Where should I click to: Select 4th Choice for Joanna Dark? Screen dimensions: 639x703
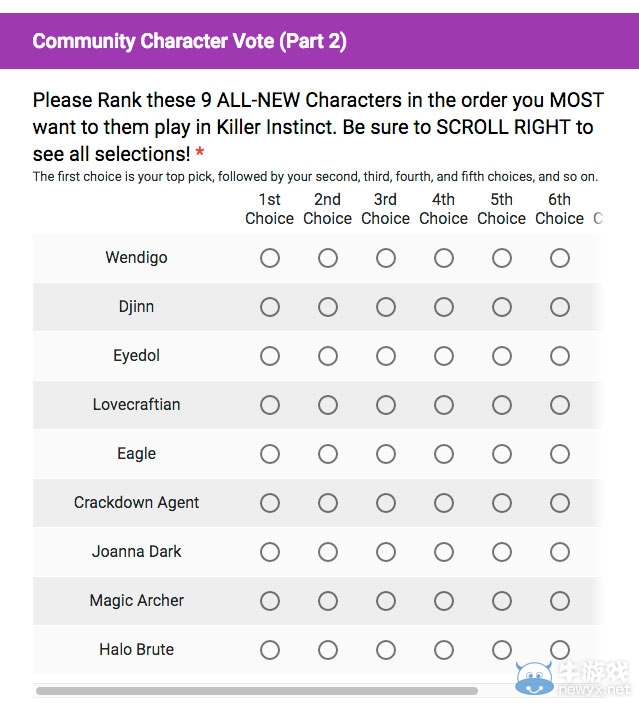click(x=443, y=552)
